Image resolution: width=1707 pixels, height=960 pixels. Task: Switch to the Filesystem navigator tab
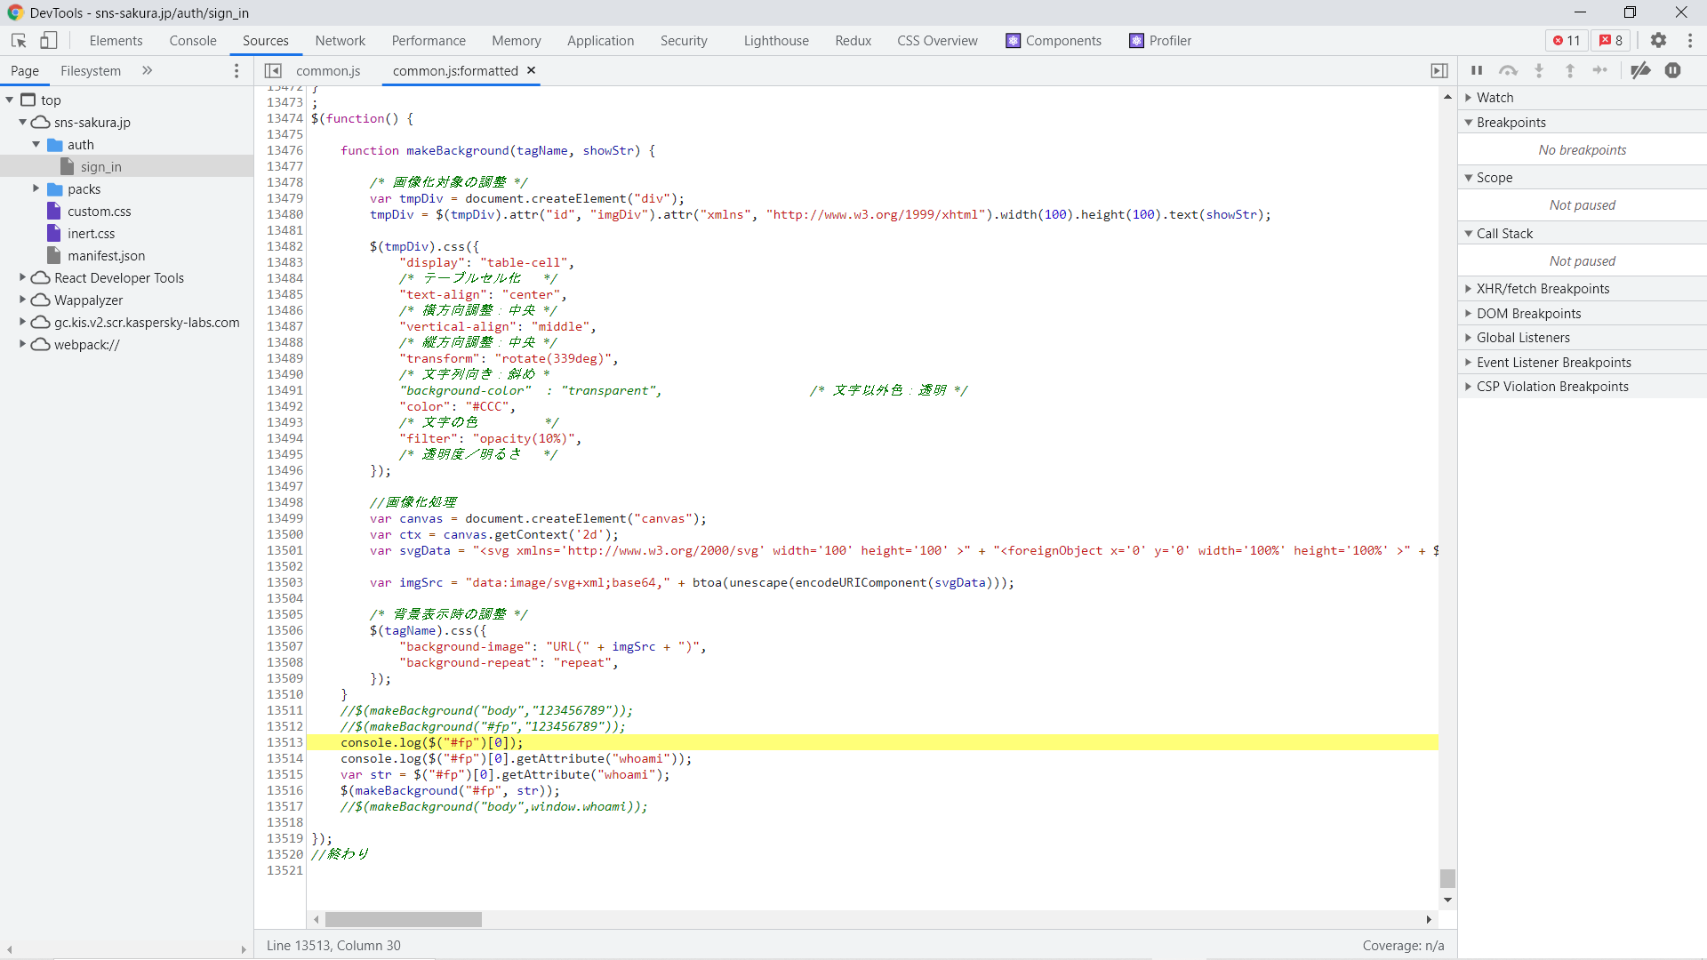(x=90, y=71)
